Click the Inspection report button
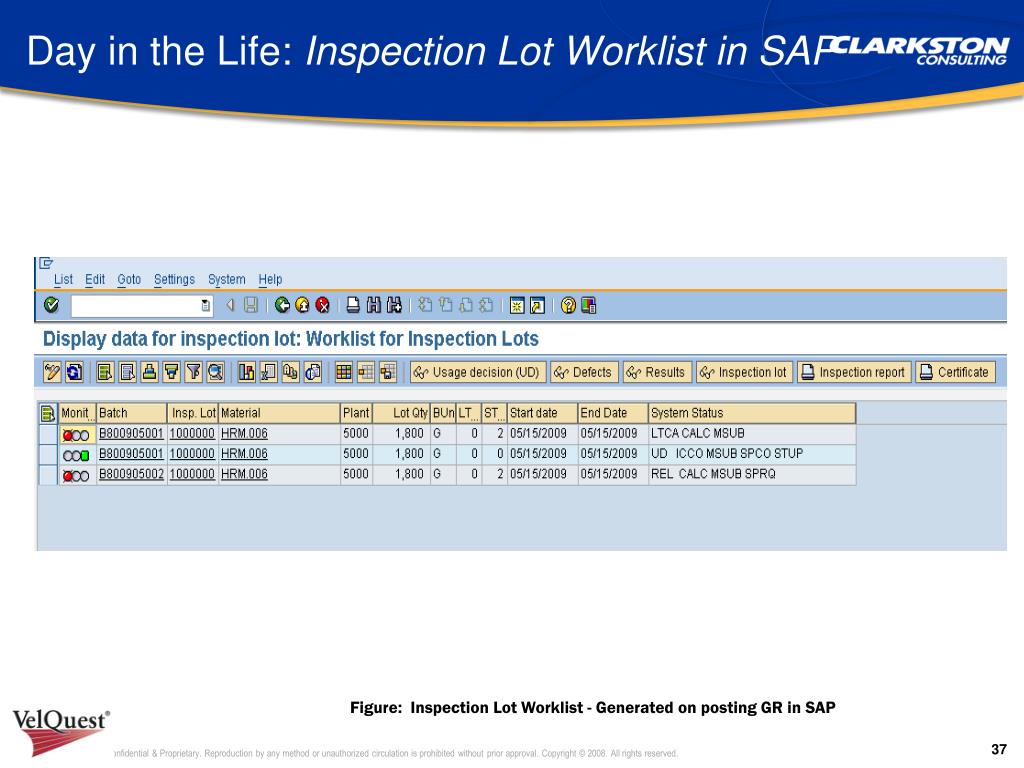The height and width of the screenshot is (768, 1024). [854, 372]
